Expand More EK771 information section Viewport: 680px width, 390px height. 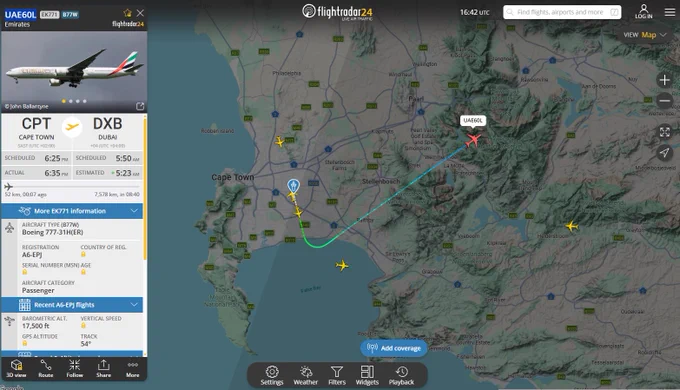(x=72, y=211)
